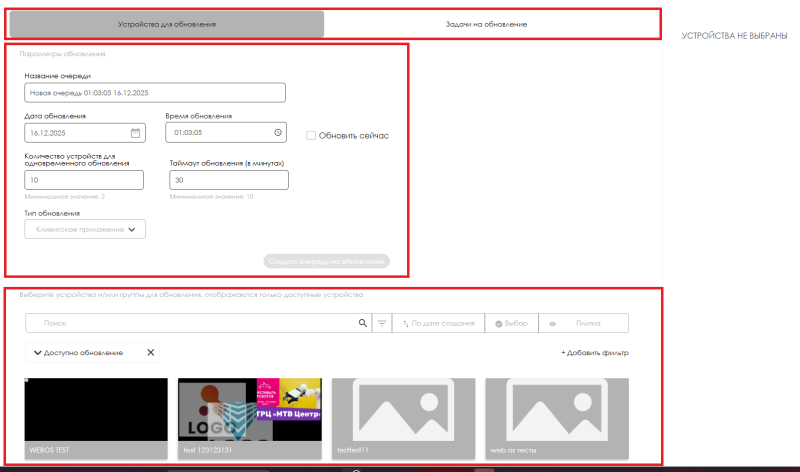Screen dimensions: 800x472
Task: Enable the 'Обновить сейчас' checkbox
Action: coord(311,135)
